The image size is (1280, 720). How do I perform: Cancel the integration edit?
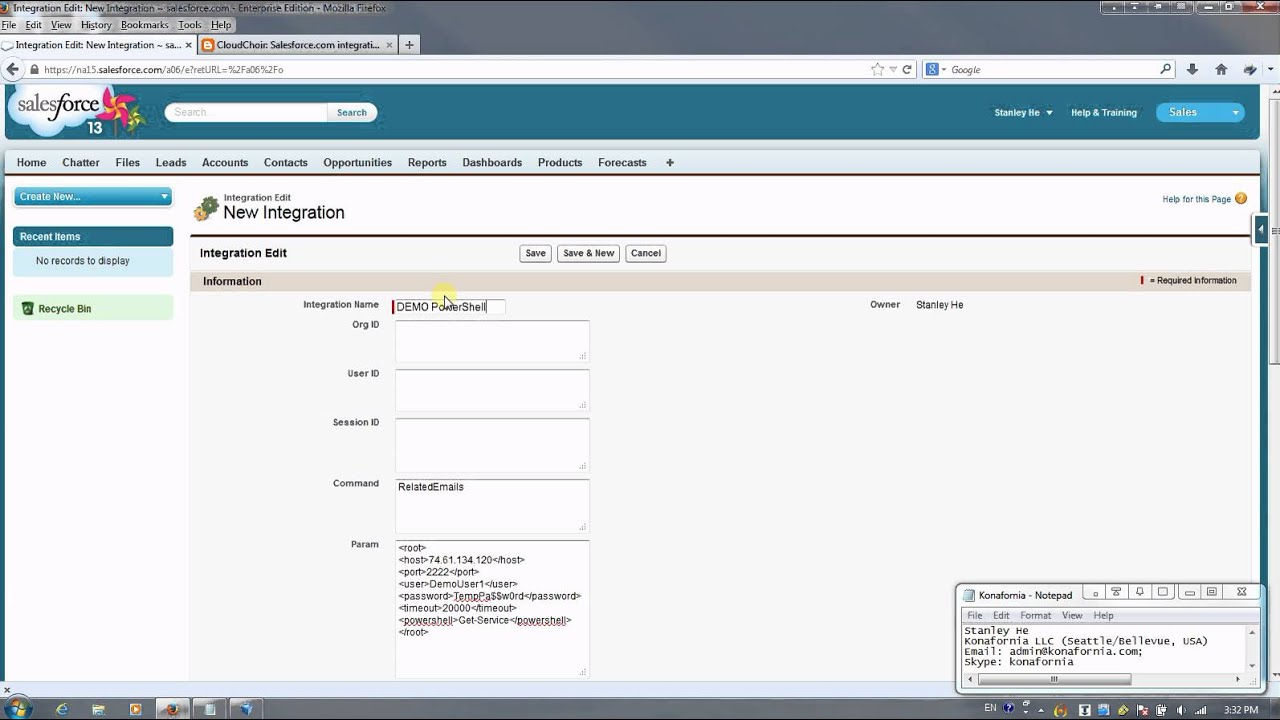pyautogui.click(x=646, y=253)
